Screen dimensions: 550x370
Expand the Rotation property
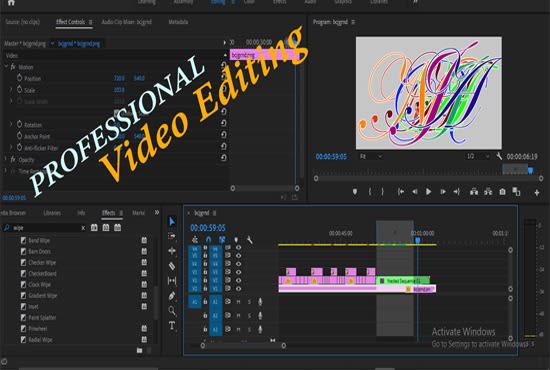11,124
